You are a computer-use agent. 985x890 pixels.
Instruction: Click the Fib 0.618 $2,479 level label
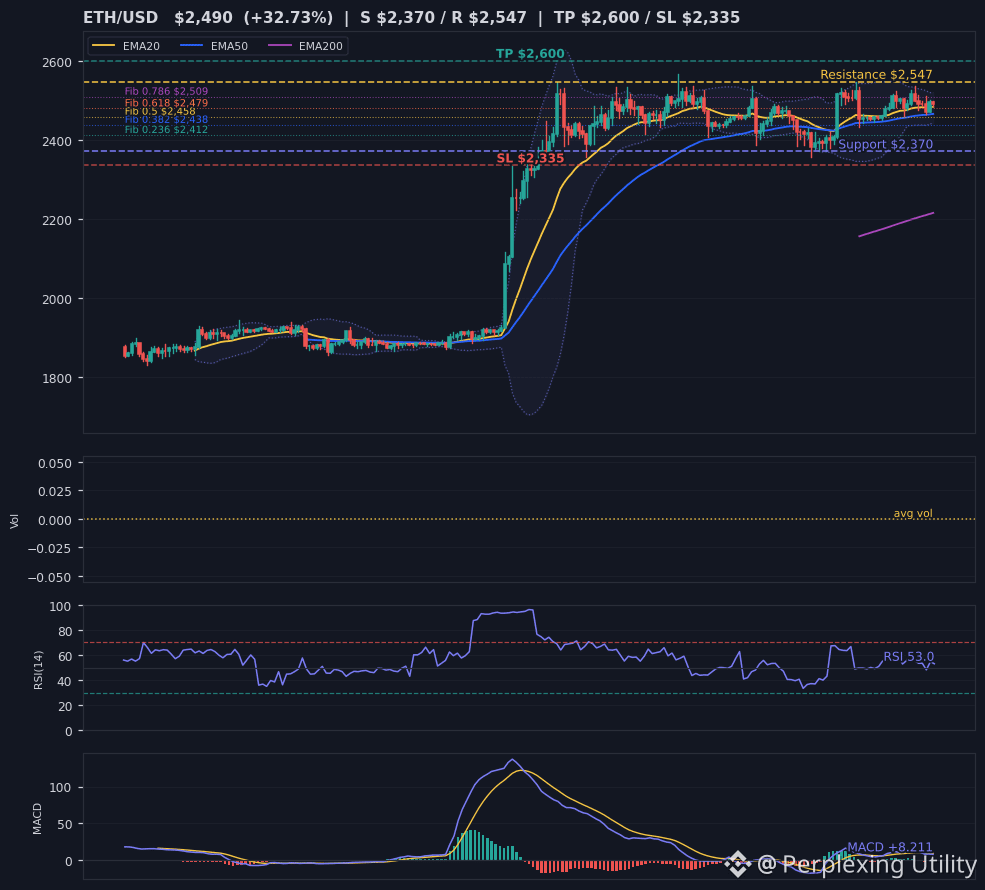pos(166,103)
